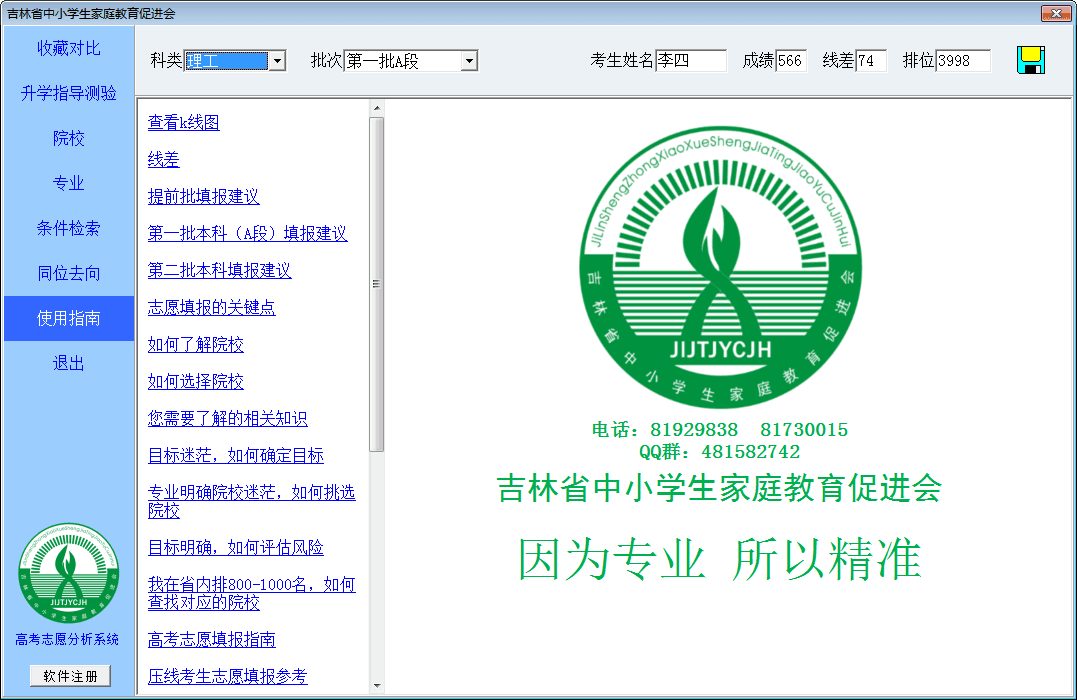
Task: Select 升学指导测验 in the sidebar
Action: (x=69, y=93)
